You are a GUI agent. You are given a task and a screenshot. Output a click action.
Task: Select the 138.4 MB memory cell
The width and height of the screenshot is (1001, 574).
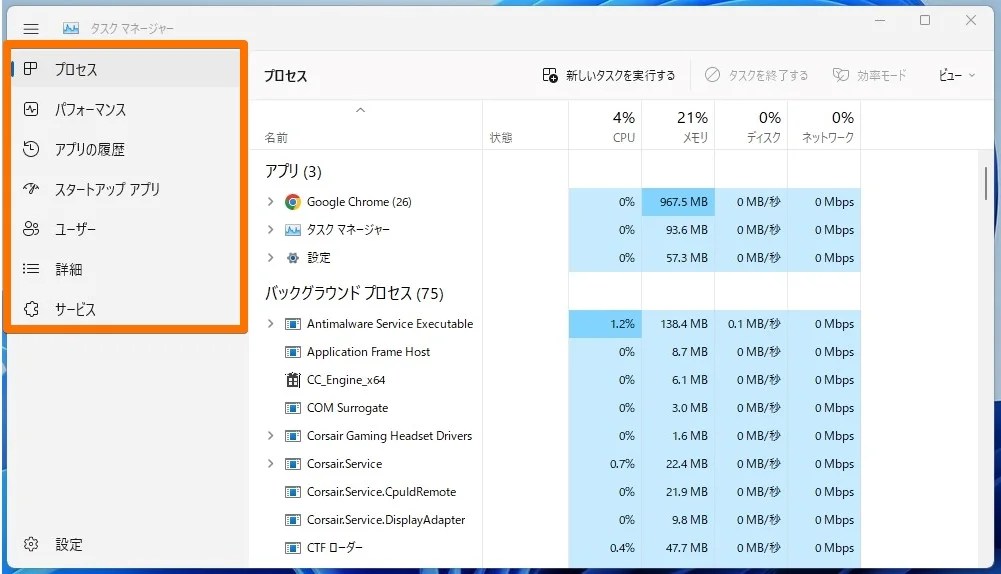pyautogui.click(x=678, y=324)
